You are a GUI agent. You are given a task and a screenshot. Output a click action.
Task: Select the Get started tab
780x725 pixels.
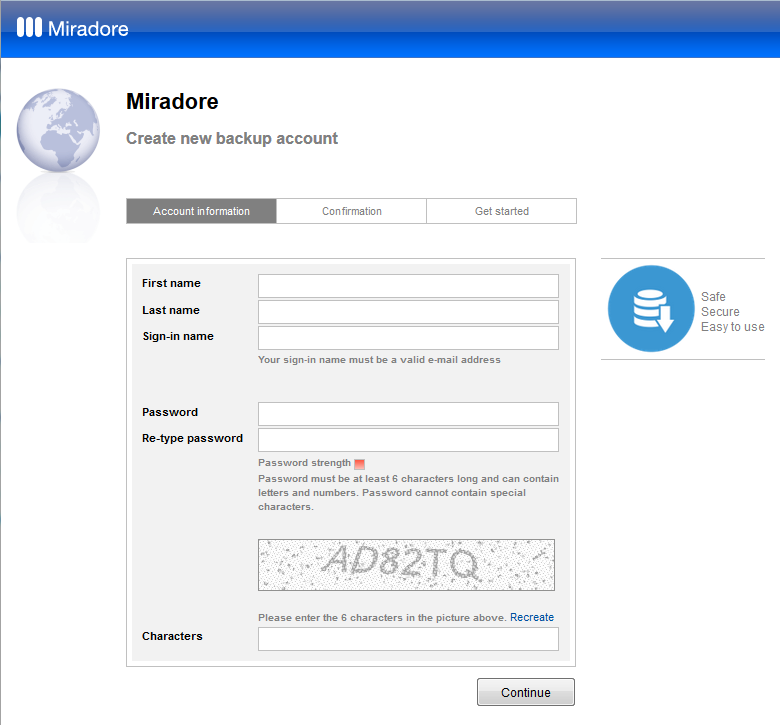click(x=501, y=211)
